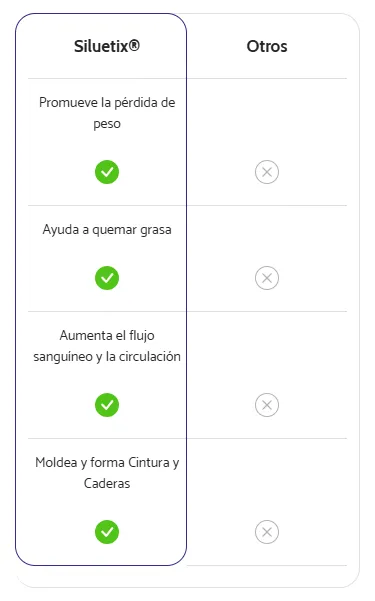Select the Otros column header
The width and height of the screenshot is (375, 601).
267,46
